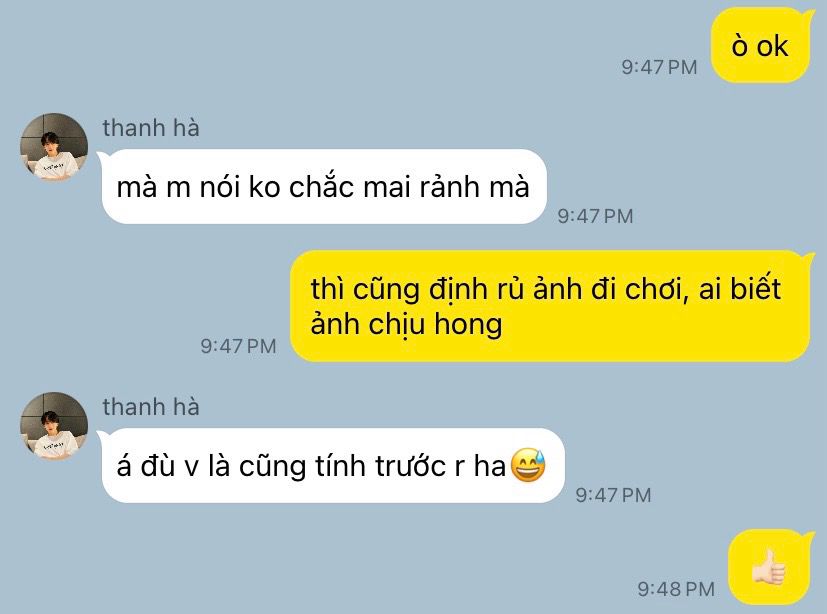Click timestamp beside "mai rảnh mà" message
This screenshot has width=827, height=614.
[x=595, y=216]
